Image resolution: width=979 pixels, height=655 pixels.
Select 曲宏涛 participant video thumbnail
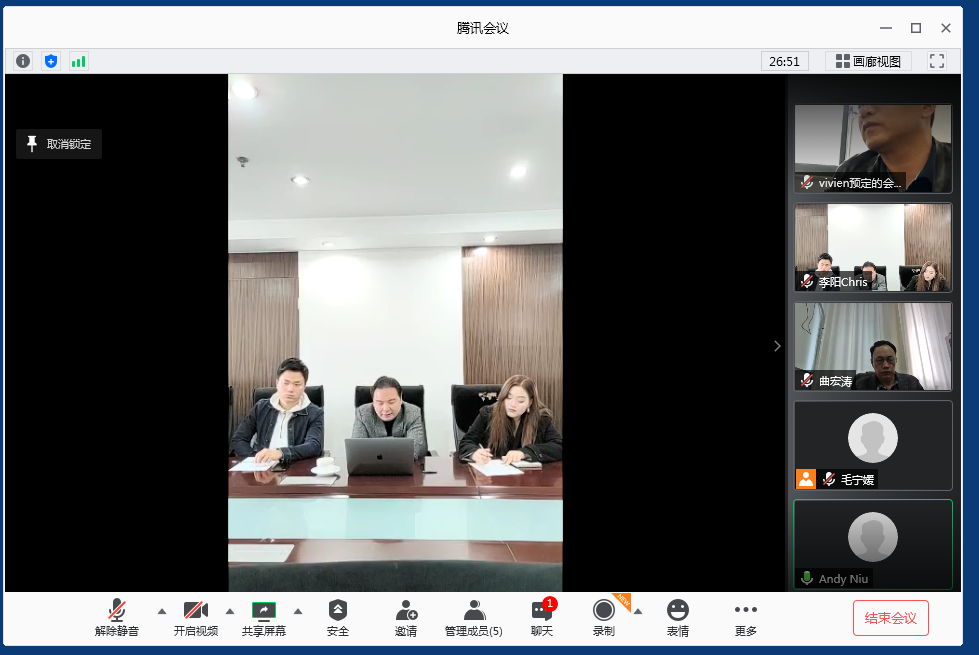(x=873, y=346)
